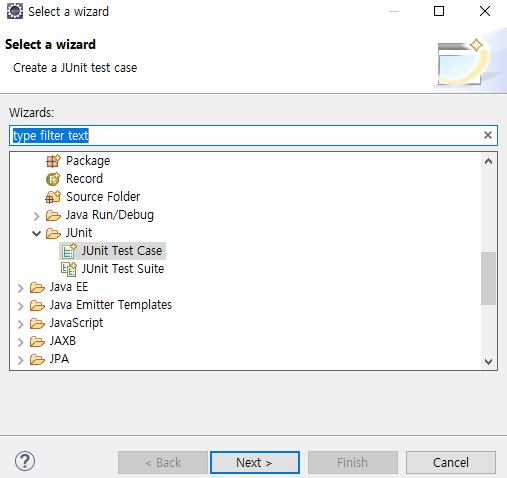The image size is (507, 478).
Task: Expand the JavaScript category
Action: [x=21, y=324]
